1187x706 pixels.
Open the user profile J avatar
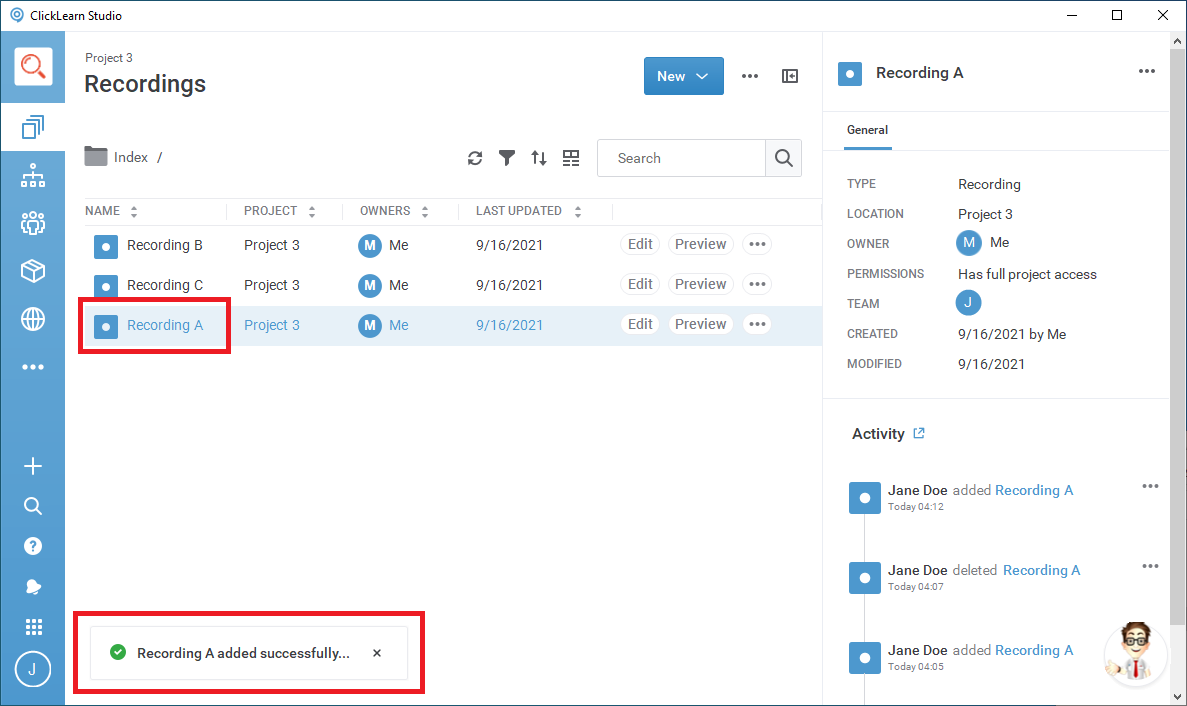33,669
